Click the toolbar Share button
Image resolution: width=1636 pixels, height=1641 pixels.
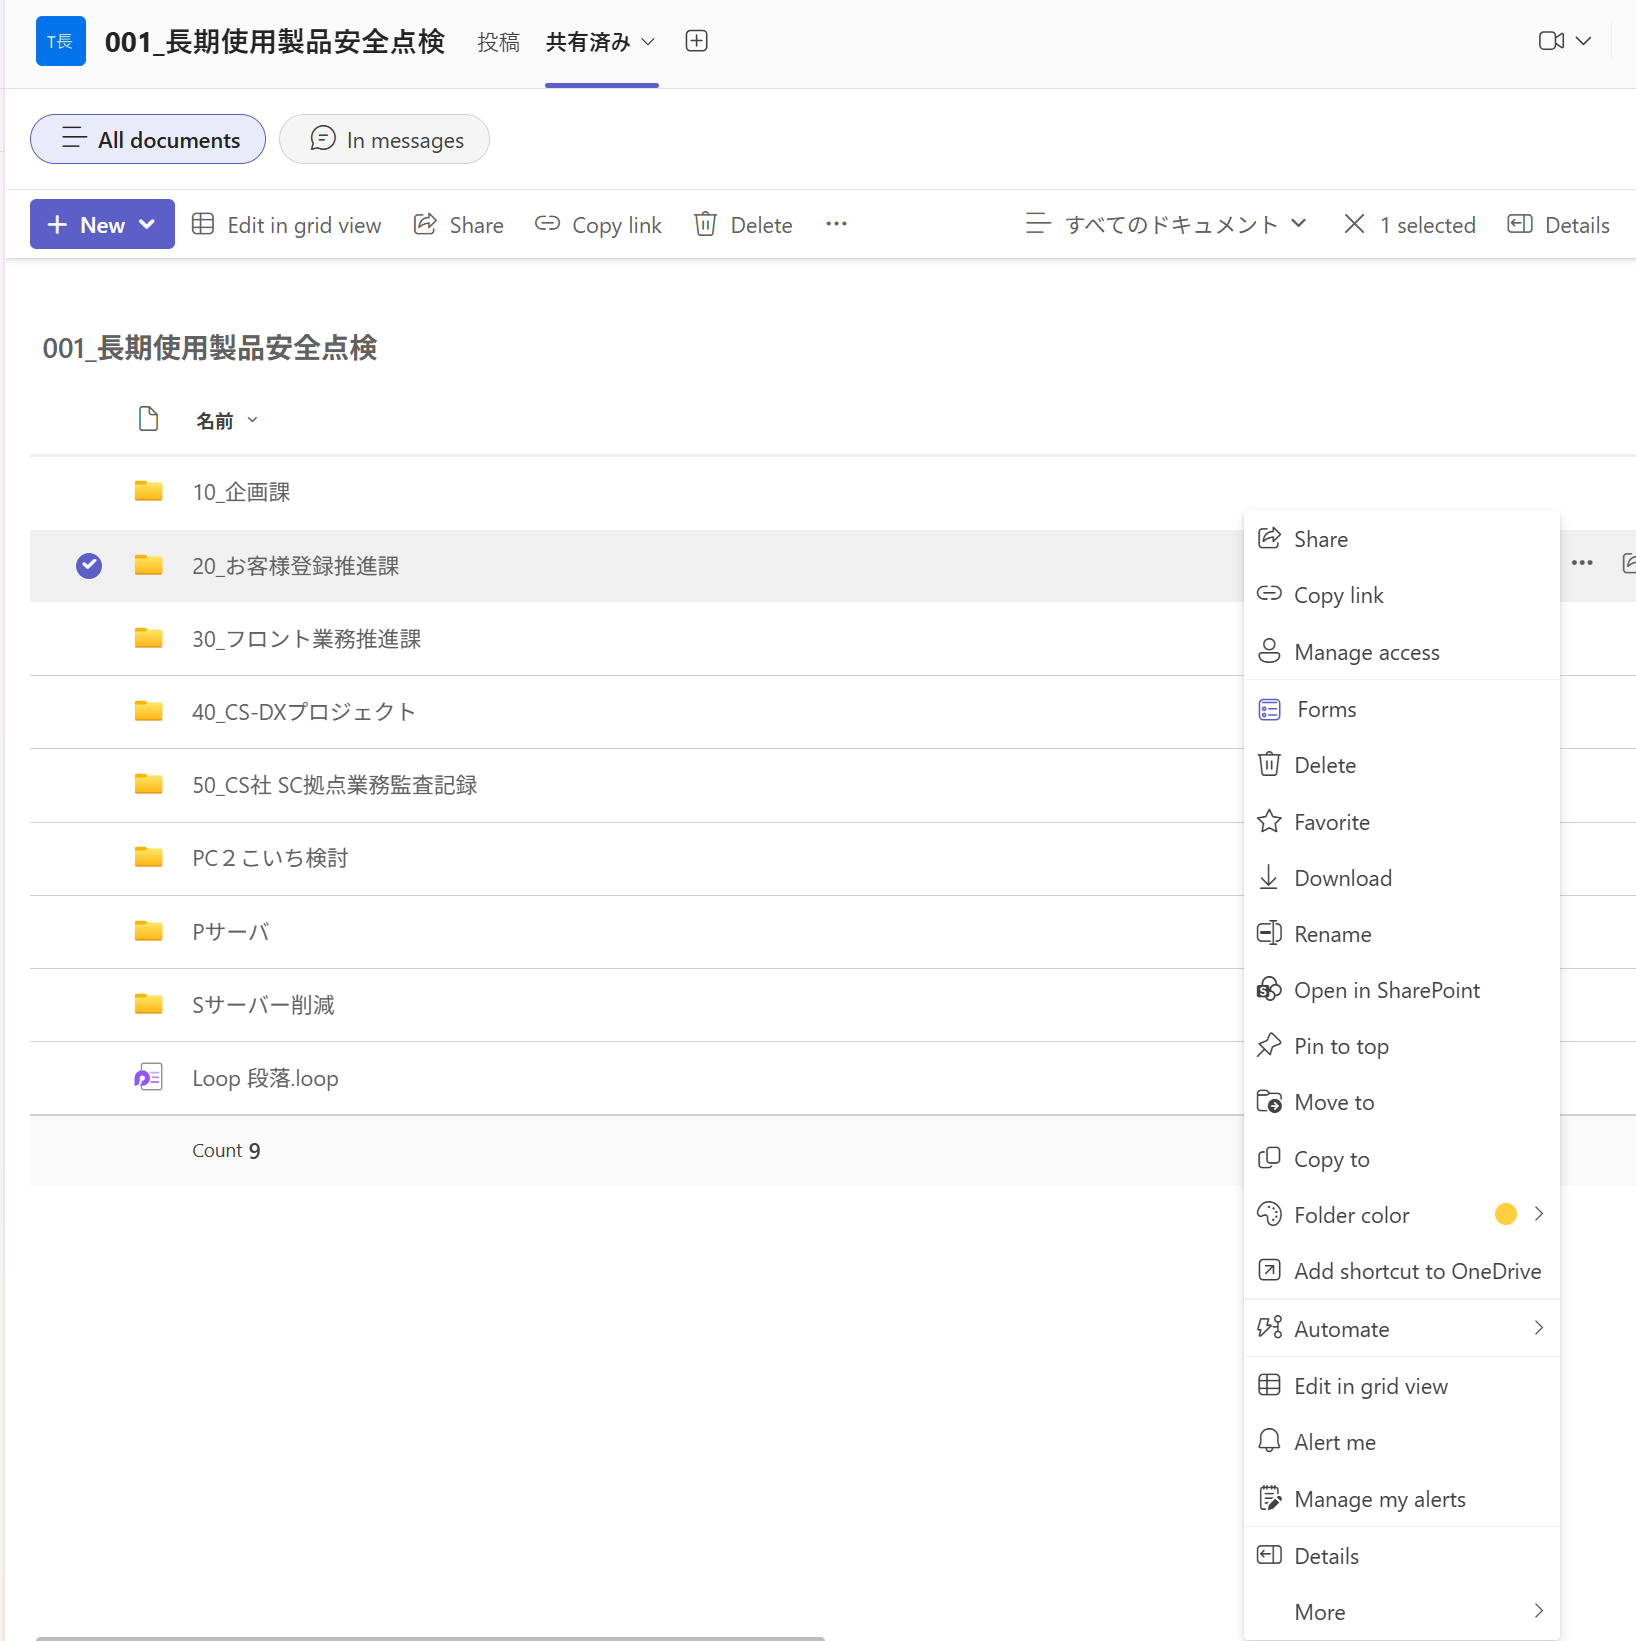[459, 225]
